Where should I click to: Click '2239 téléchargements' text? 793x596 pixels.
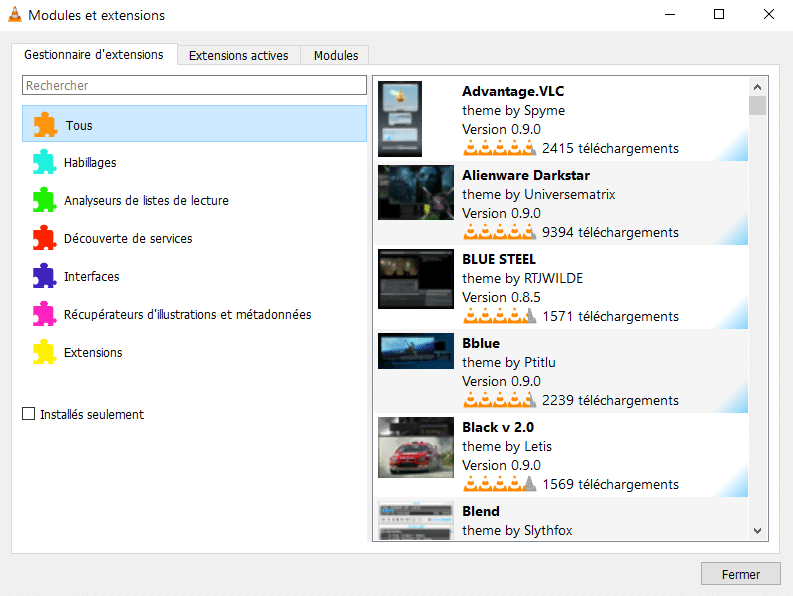click(610, 400)
